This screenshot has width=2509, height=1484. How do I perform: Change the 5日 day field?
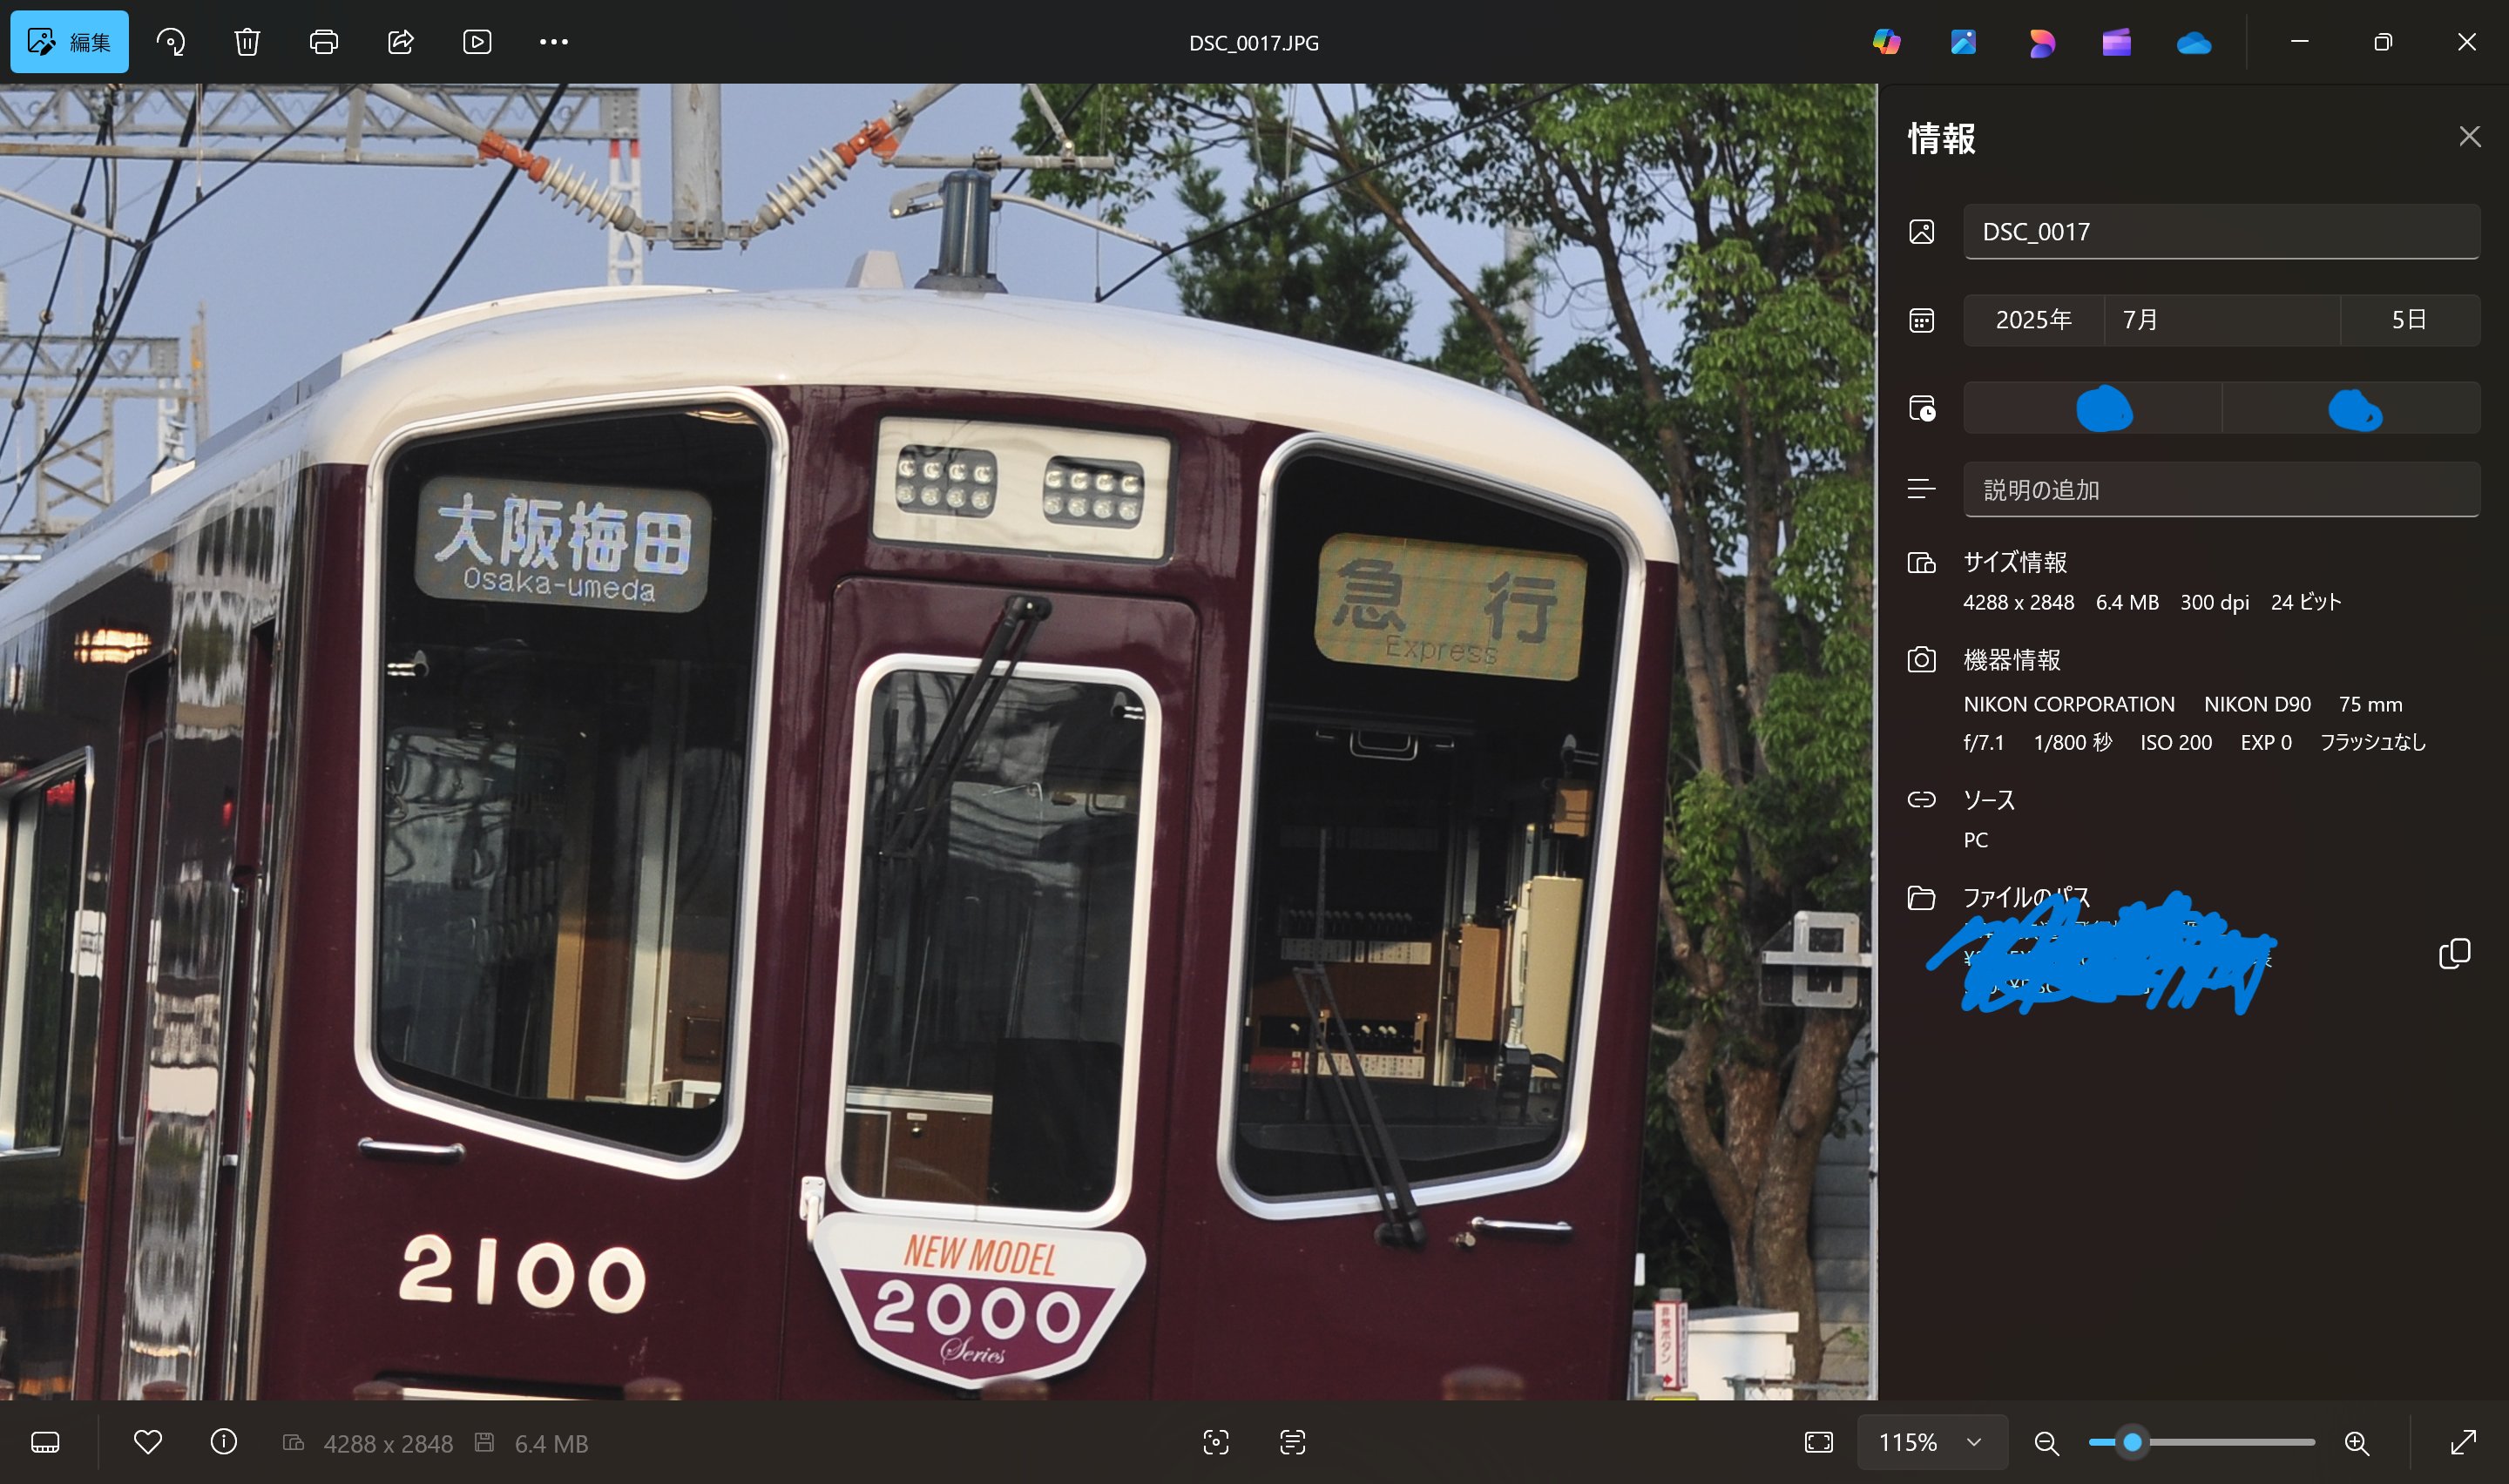pyautogui.click(x=2410, y=320)
